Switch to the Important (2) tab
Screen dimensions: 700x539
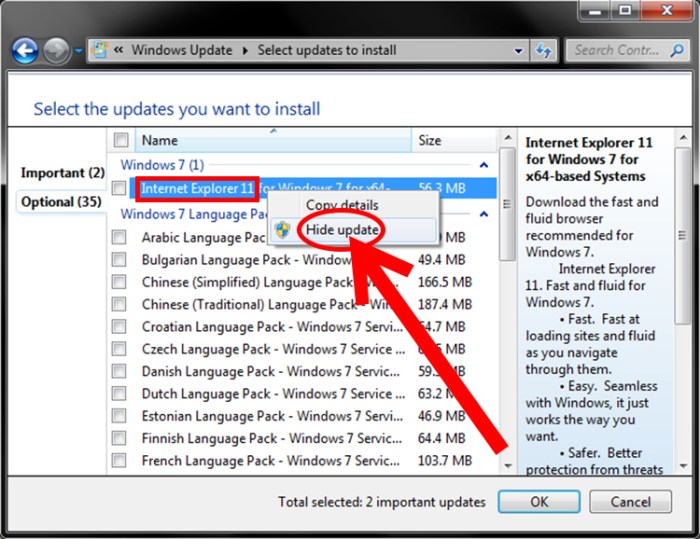point(62,173)
